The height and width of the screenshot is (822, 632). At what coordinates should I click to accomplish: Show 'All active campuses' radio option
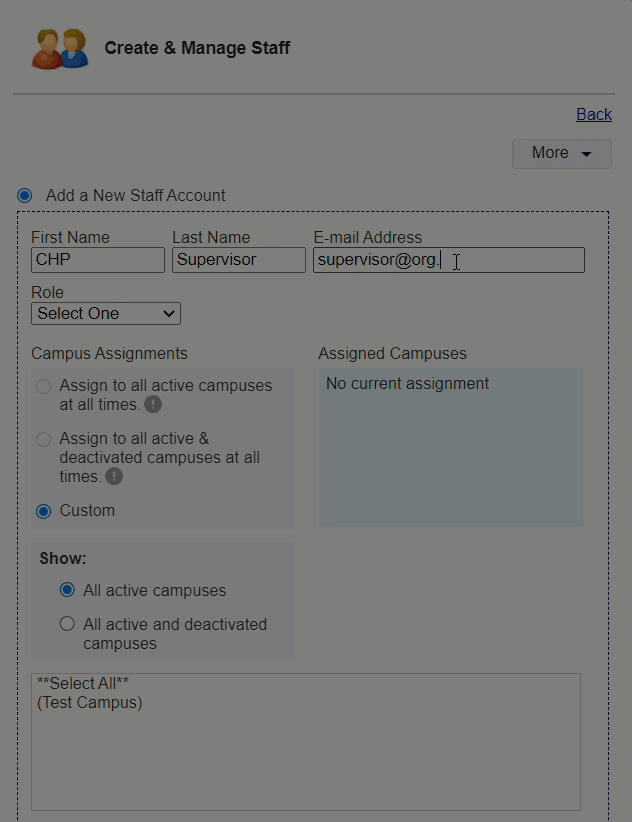(67, 590)
